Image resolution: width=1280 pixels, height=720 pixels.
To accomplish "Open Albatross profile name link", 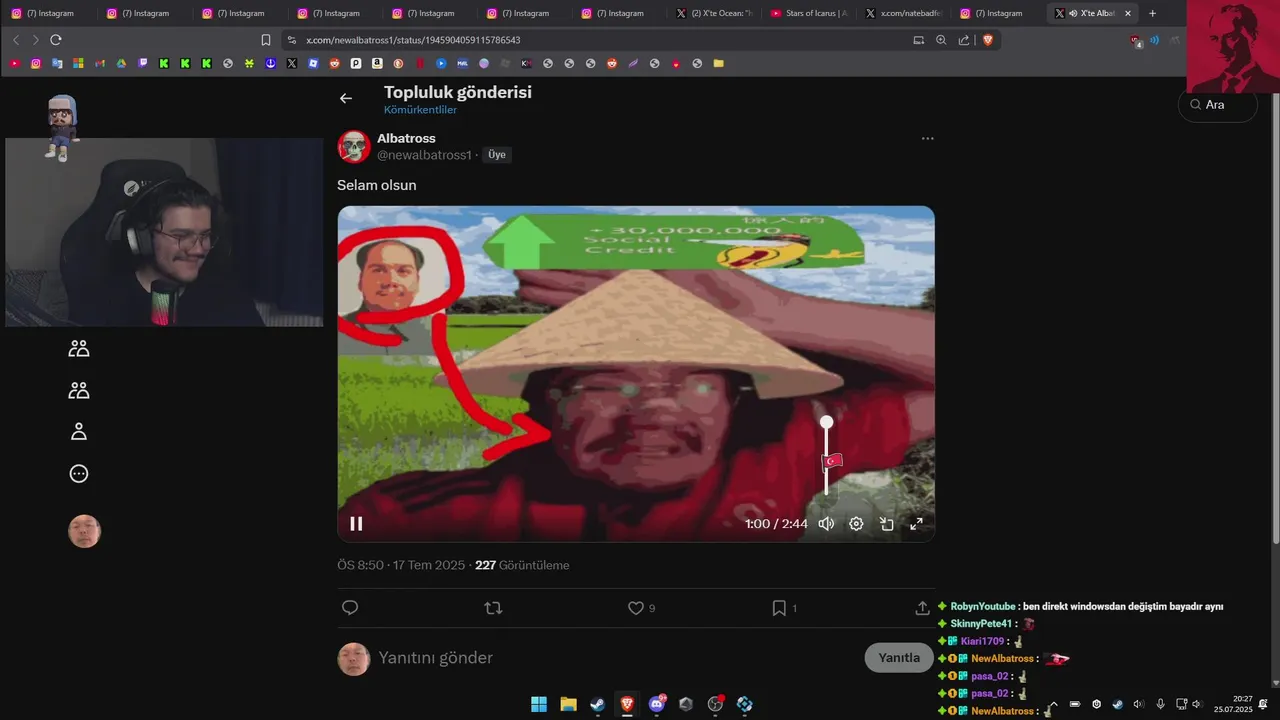I will click(406, 138).
